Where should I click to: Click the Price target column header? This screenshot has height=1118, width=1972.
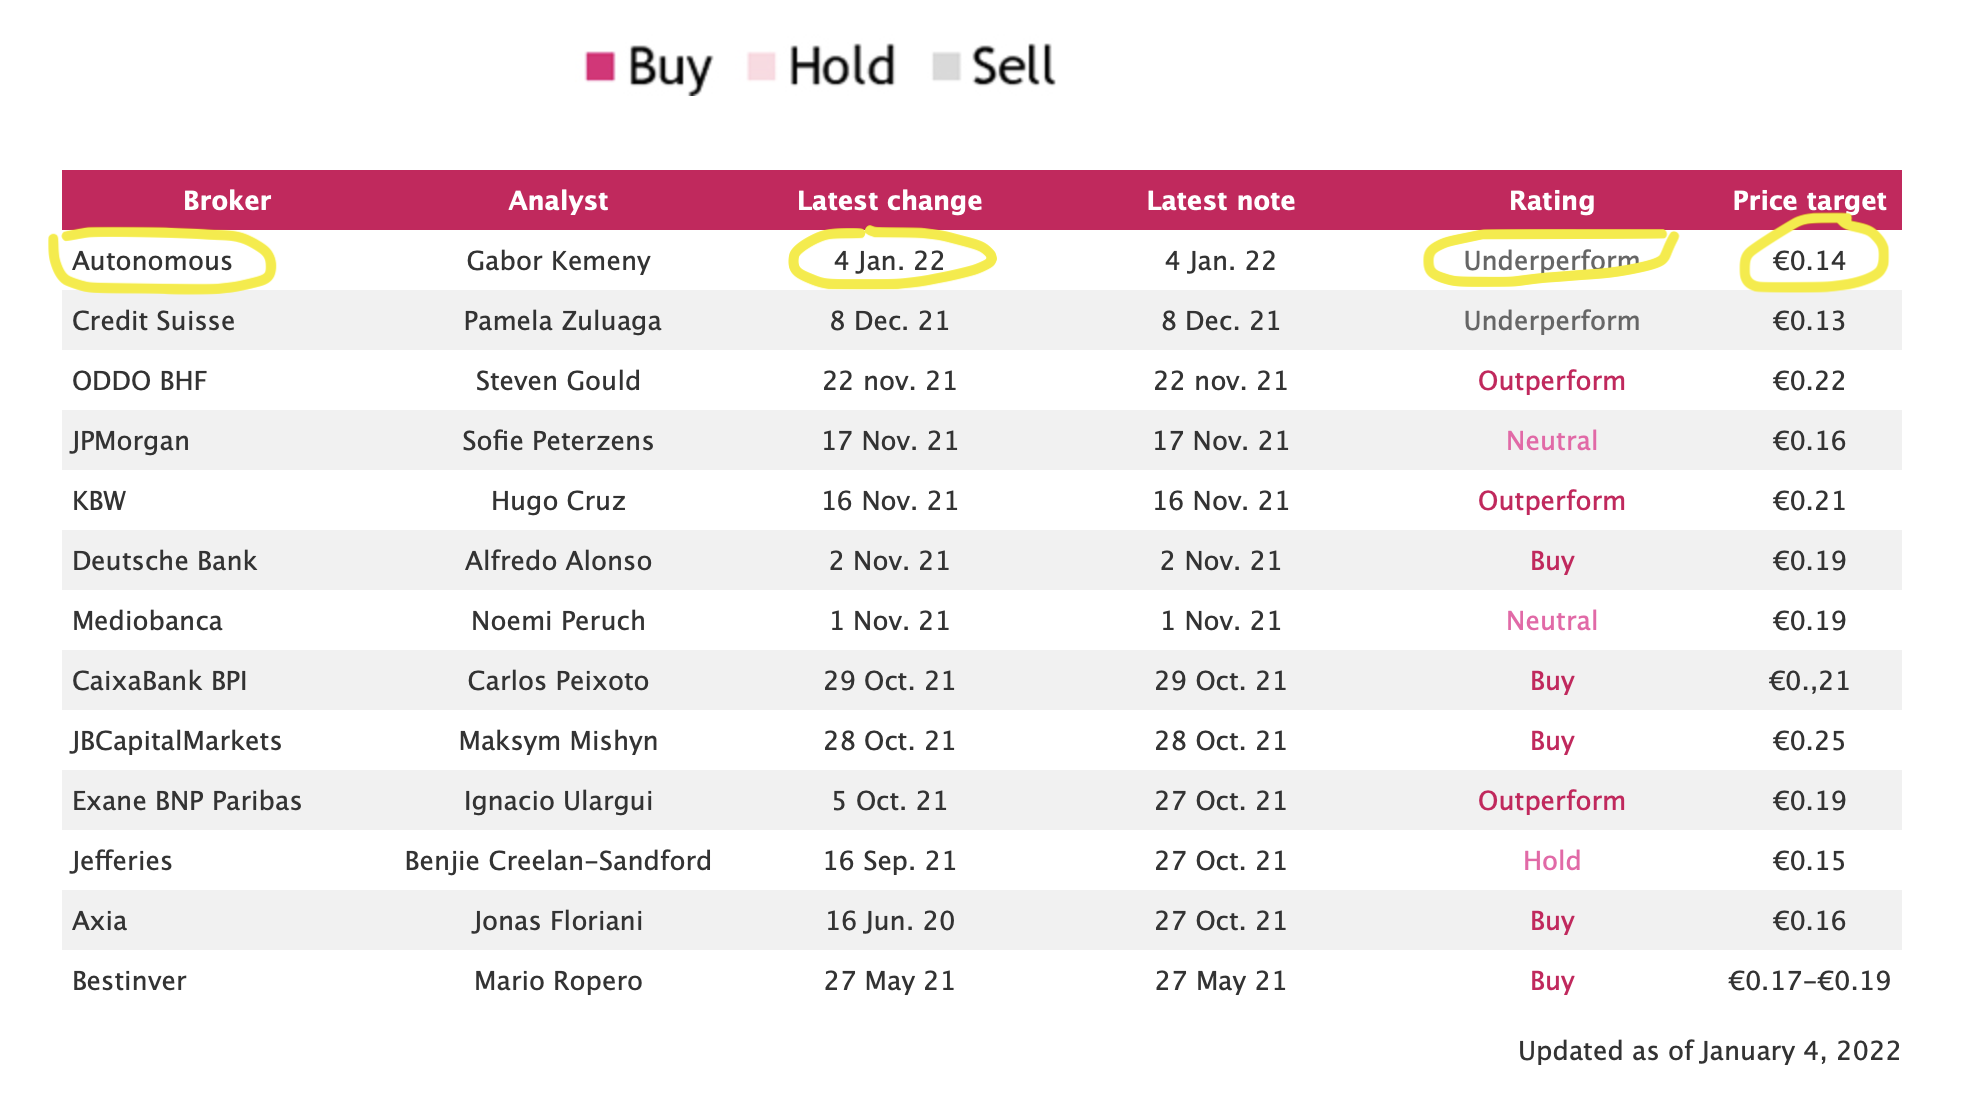pos(1809,201)
